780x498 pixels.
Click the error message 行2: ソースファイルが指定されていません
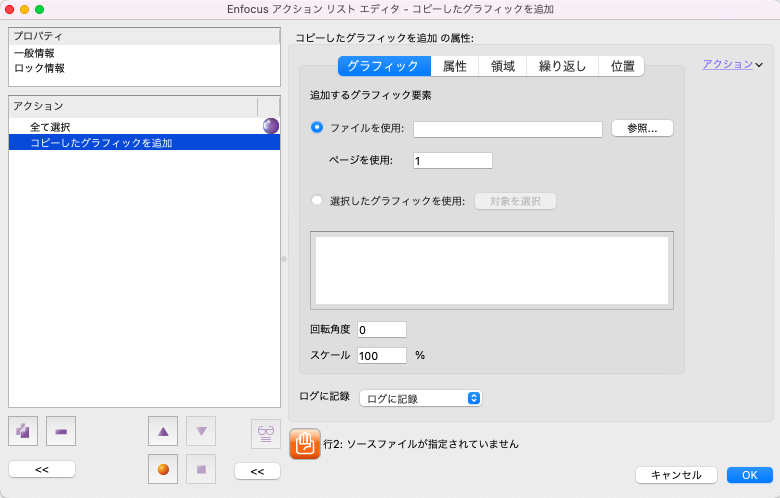421,444
